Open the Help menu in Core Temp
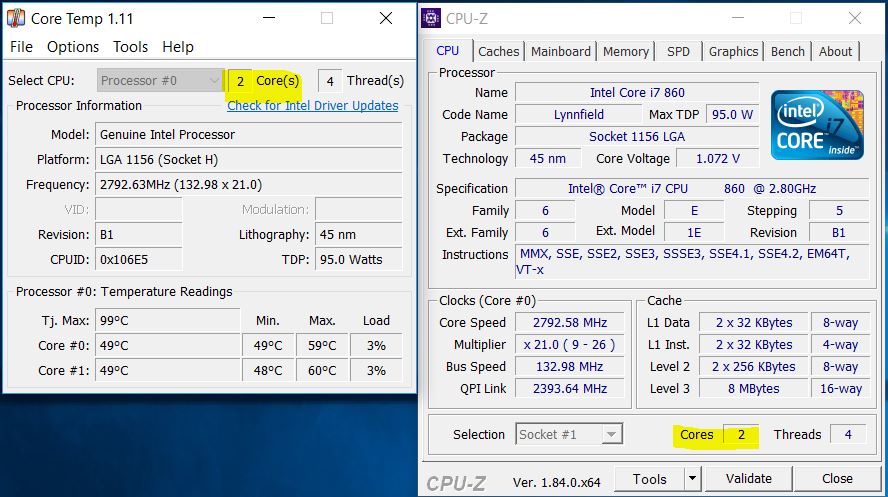This screenshot has width=888, height=497. (x=178, y=46)
